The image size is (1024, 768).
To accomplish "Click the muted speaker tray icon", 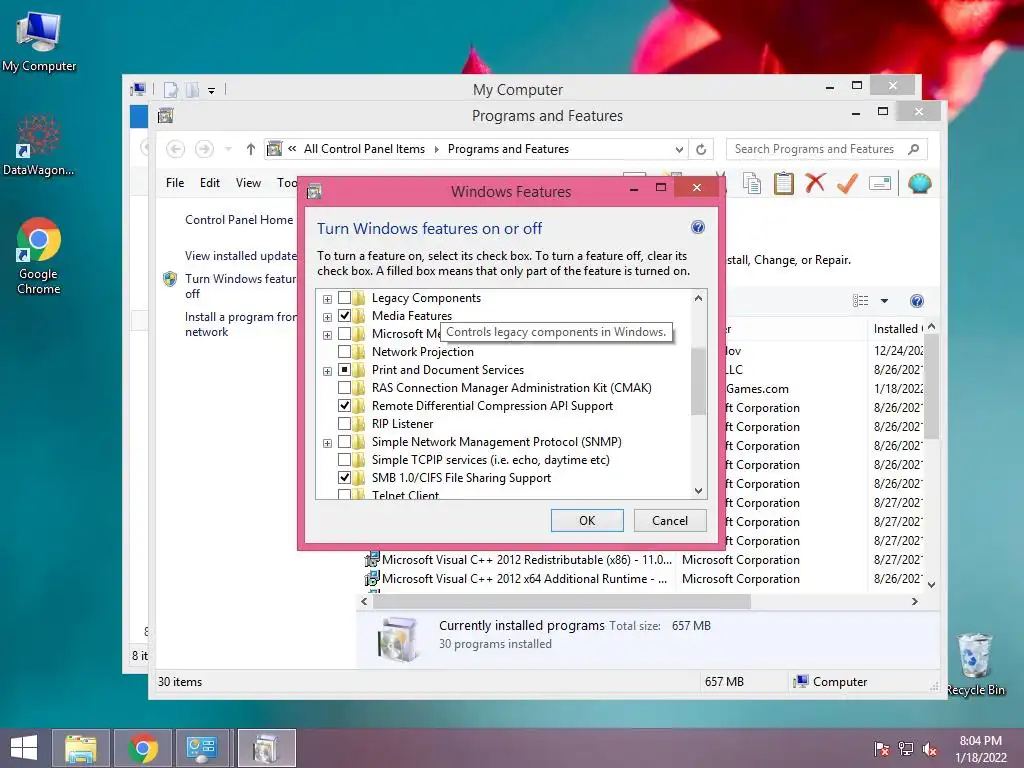I will coord(929,749).
